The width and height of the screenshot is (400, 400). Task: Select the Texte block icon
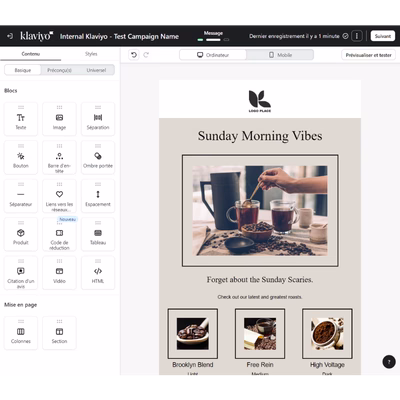(x=21, y=117)
